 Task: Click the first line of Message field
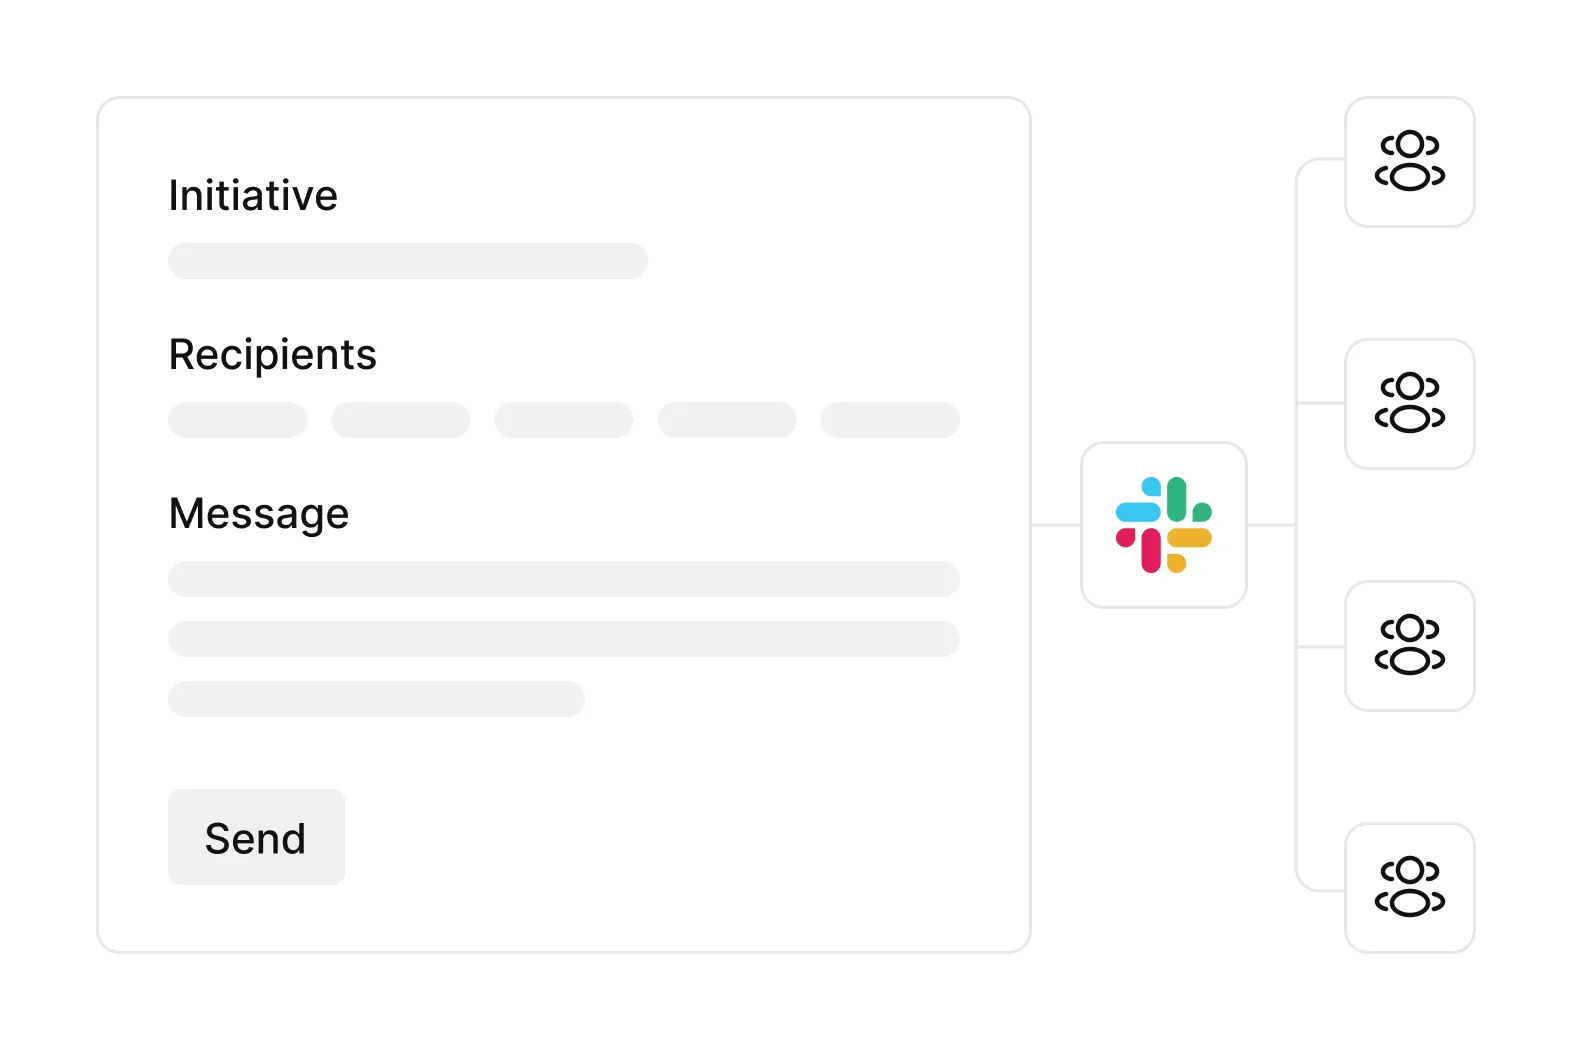click(x=564, y=579)
